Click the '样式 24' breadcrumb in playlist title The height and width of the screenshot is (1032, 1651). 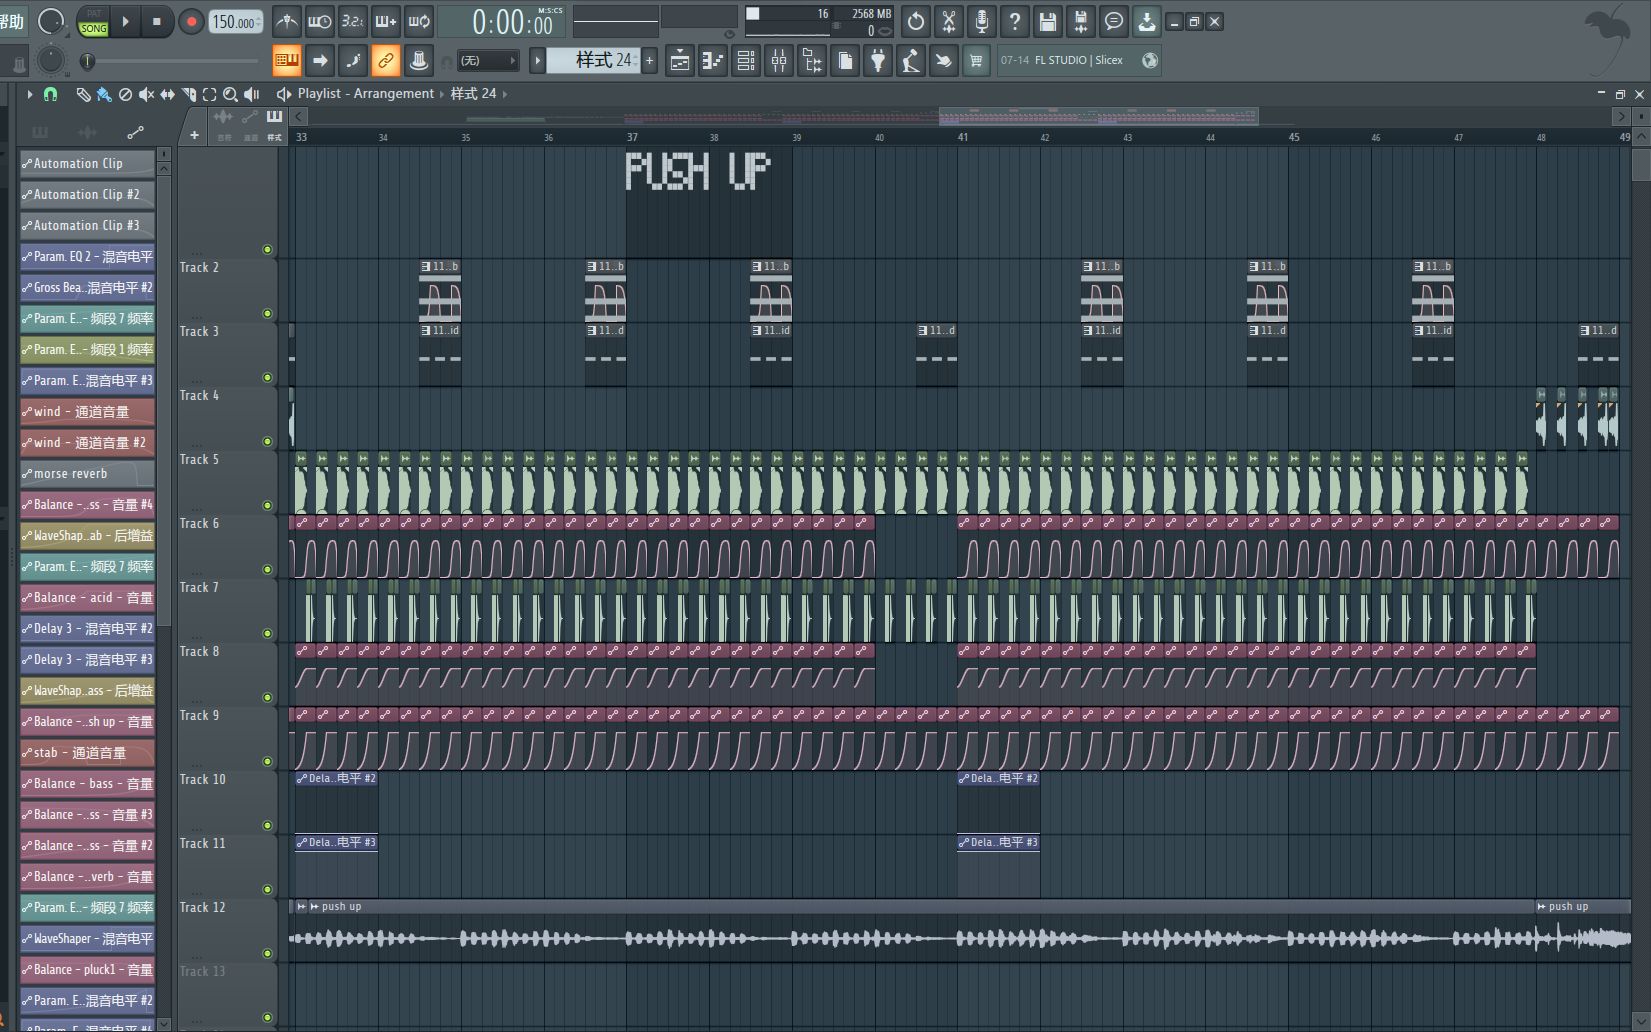[473, 94]
